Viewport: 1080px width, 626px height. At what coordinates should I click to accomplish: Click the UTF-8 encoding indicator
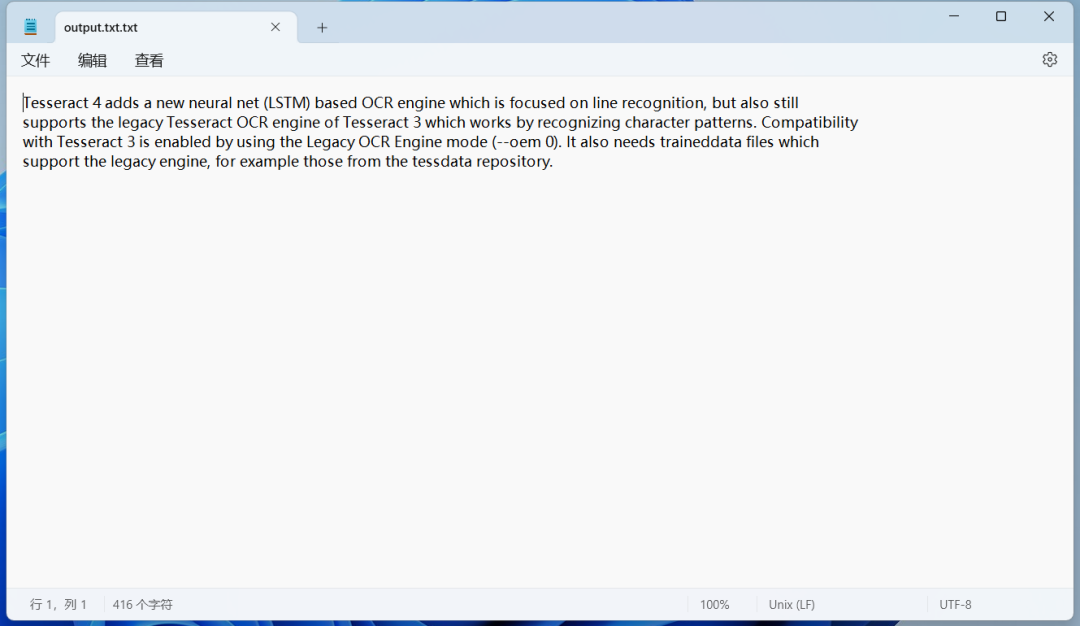(x=955, y=605)
